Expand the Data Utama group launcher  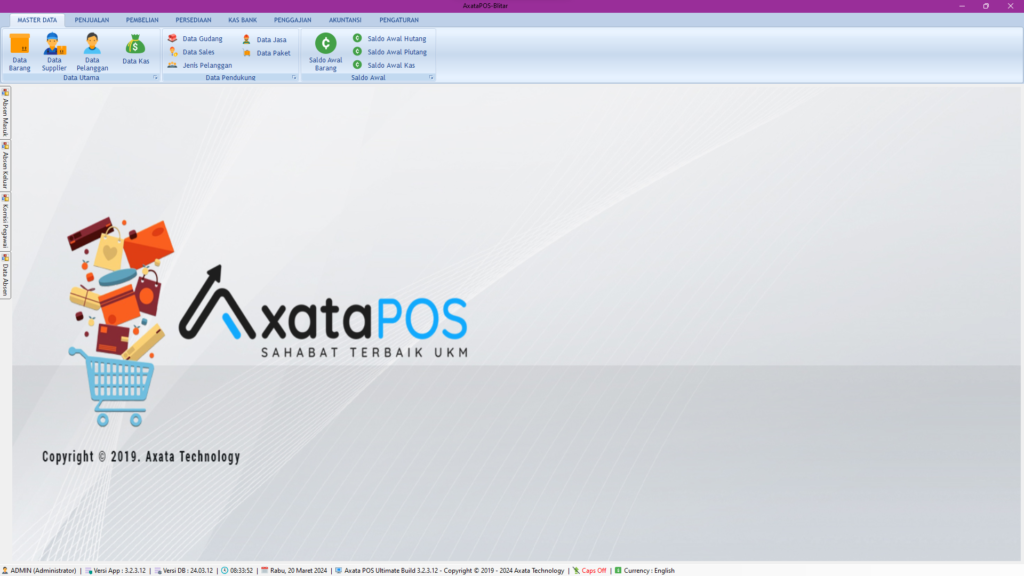[155, 78]
